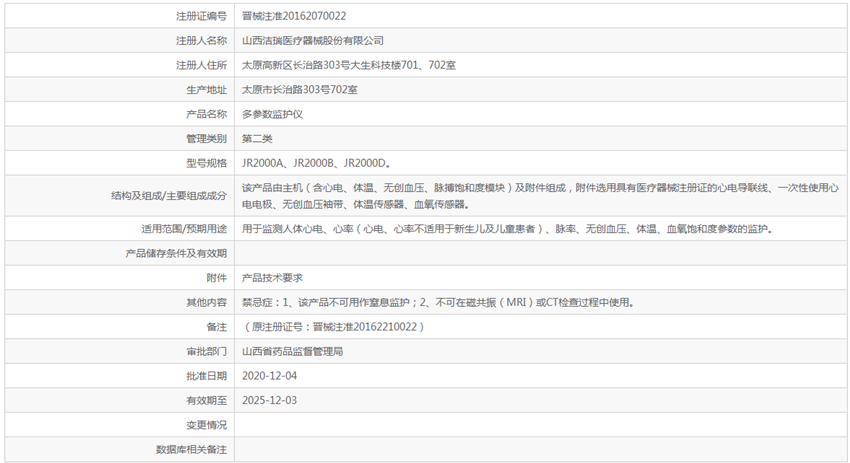Click the label 型号规格

[207, 163]
